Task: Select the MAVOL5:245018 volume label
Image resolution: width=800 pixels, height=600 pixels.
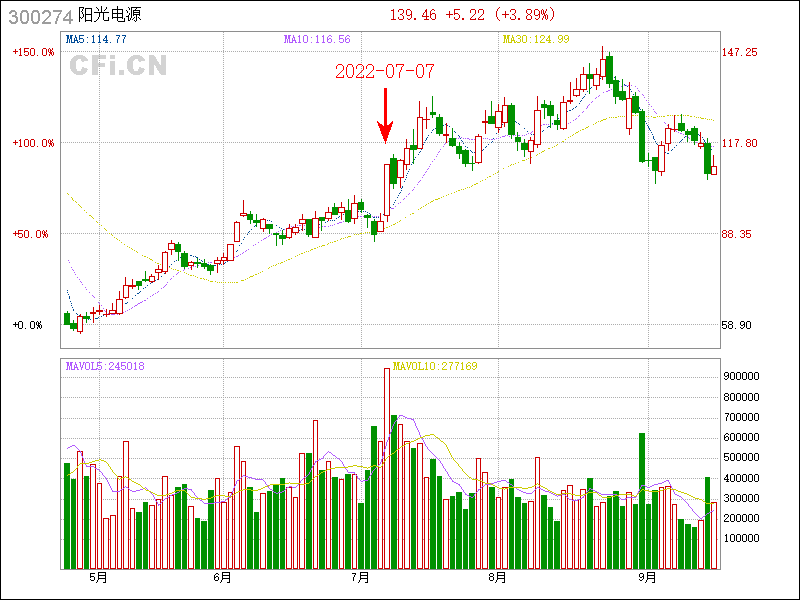Action: (105, 367)
